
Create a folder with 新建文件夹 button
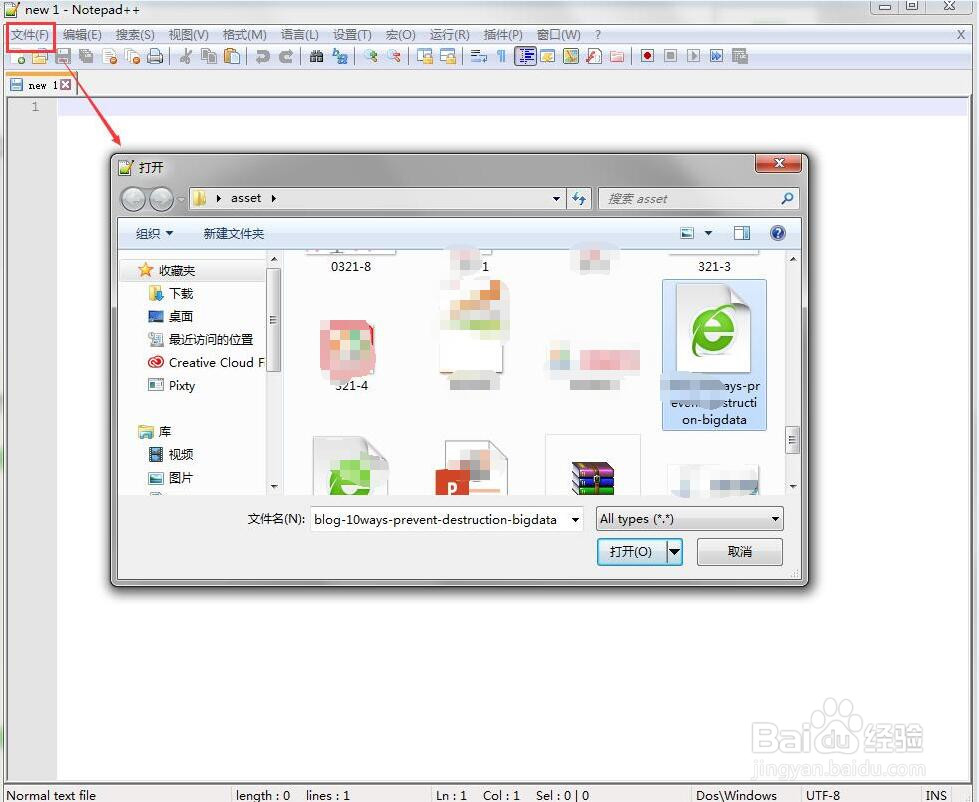coord(234,233)
